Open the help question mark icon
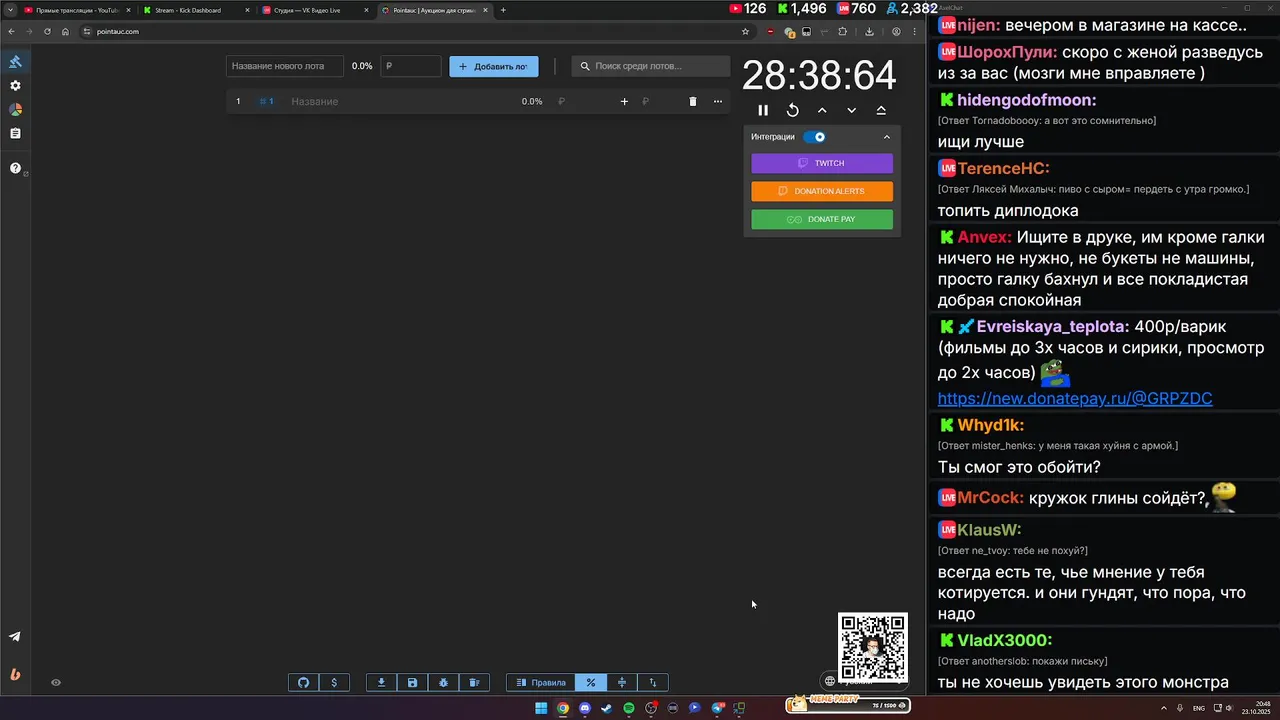This screenshot has height=720, width=1280. (x=15, y=168)
